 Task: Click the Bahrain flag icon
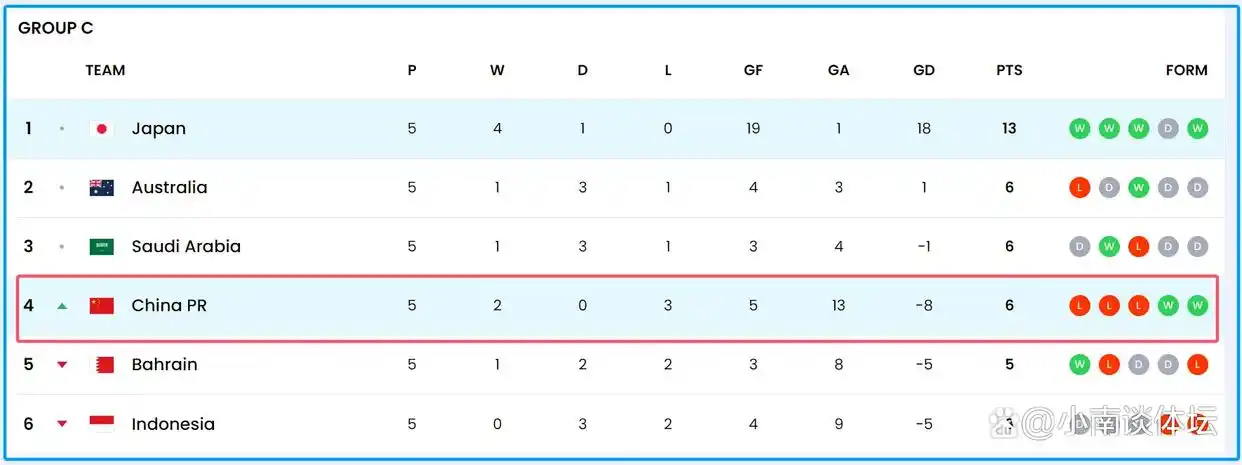[101, 364]
